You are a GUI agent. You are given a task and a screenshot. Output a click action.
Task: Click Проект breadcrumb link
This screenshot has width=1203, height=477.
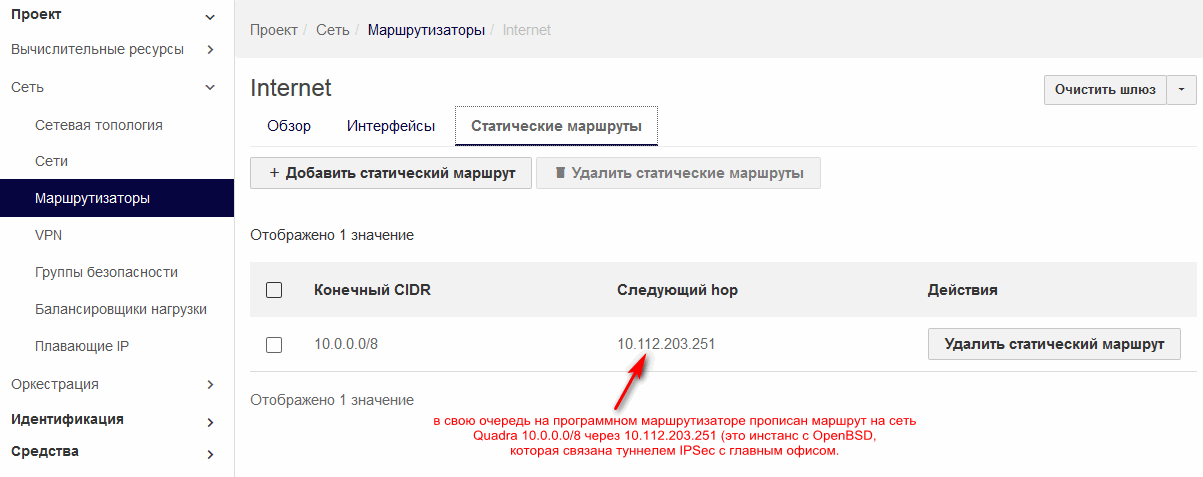[274, 30]
